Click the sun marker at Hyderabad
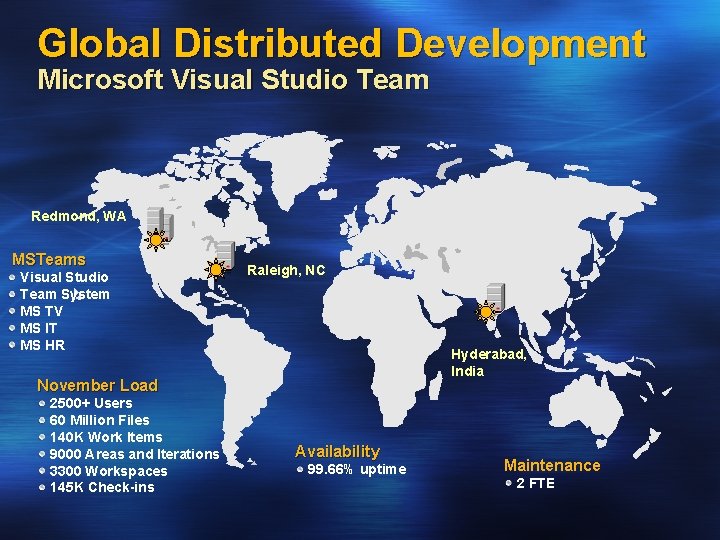Screen dimensions: 720x540 click(485, 312)
